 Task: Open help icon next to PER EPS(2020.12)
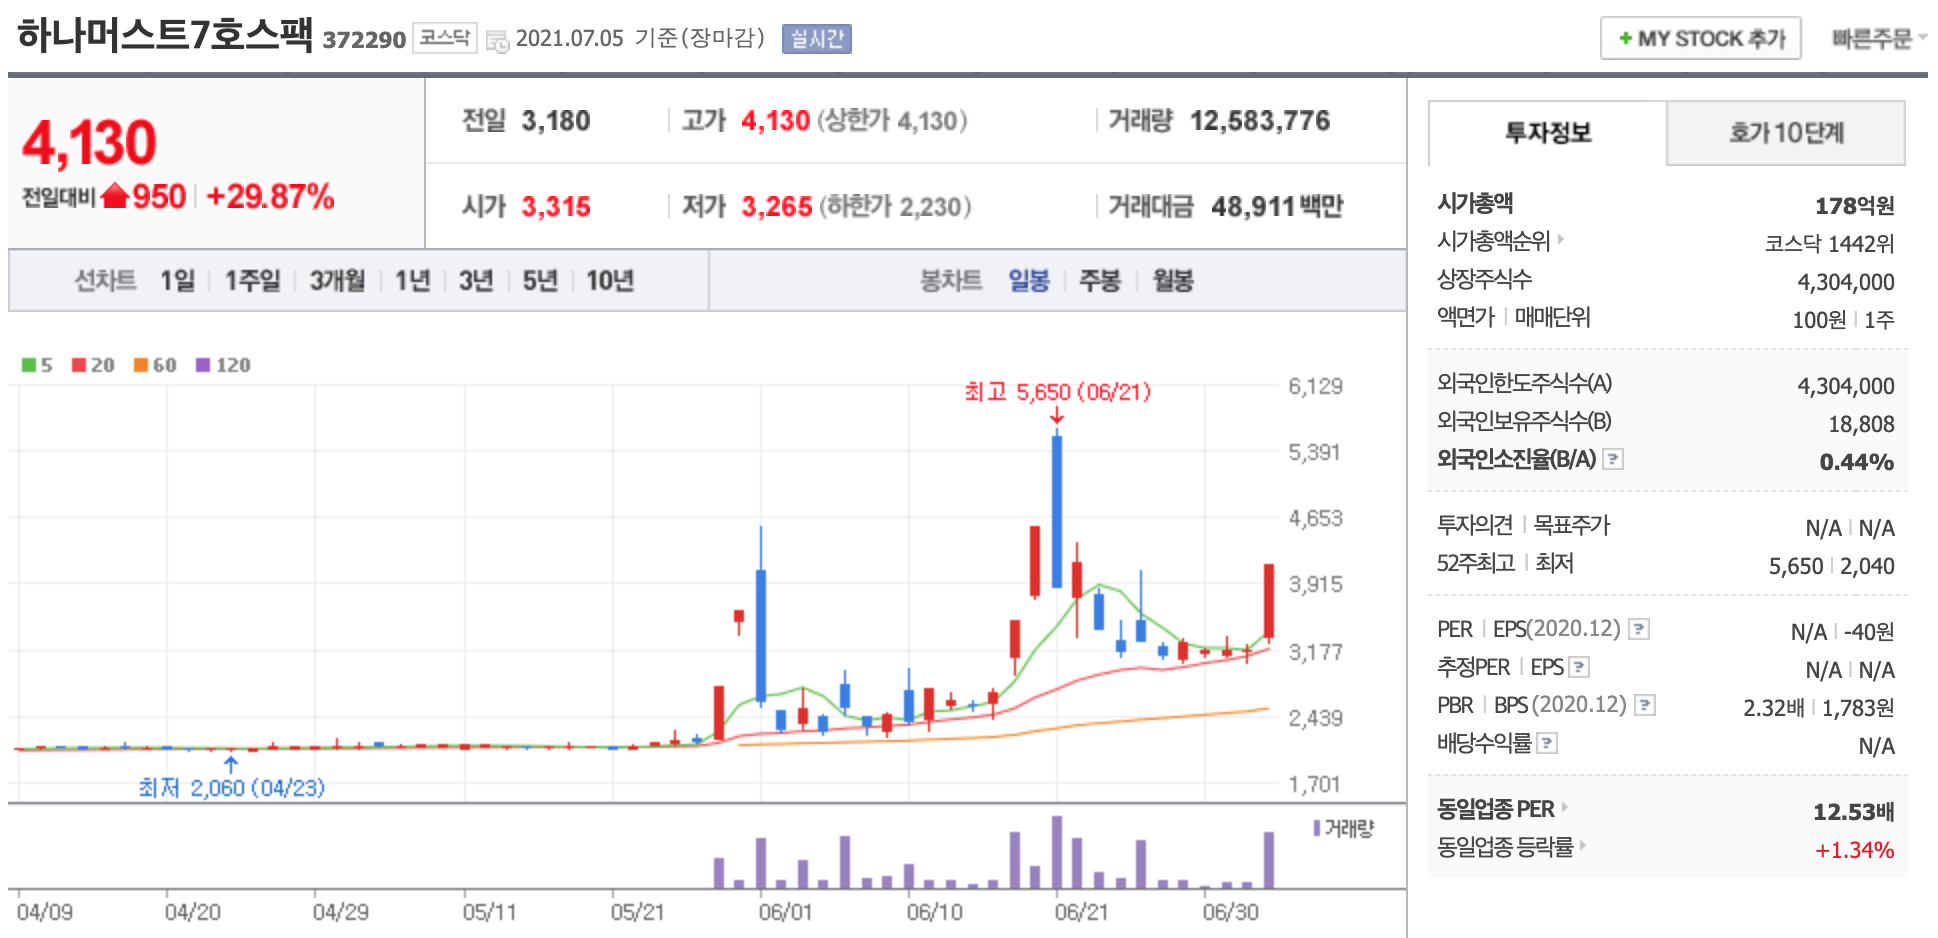point(1639,629)
